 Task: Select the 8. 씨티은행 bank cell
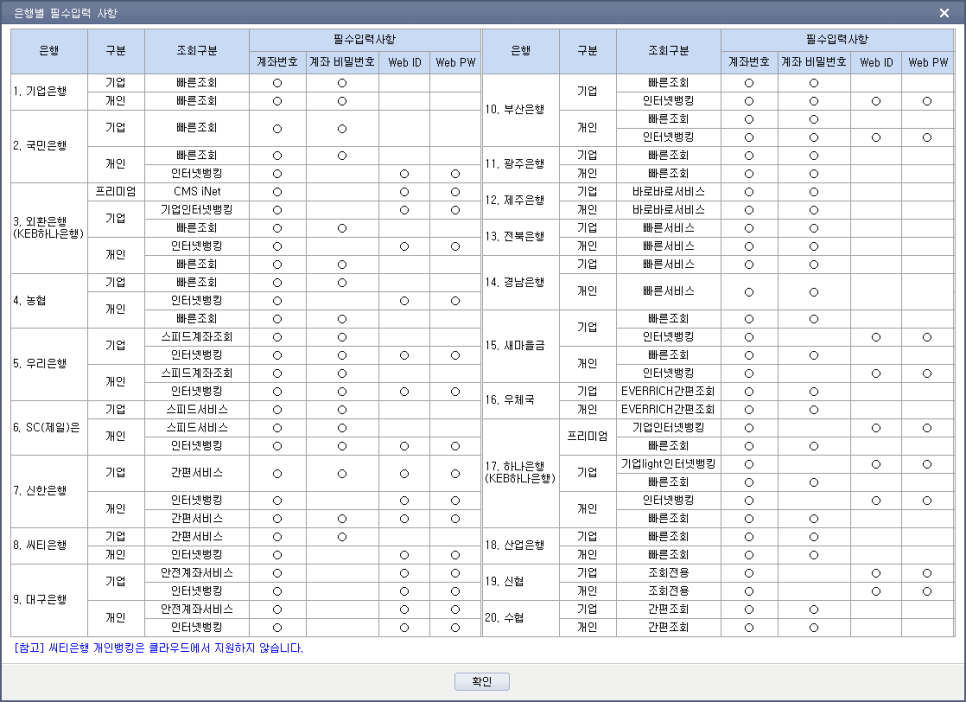pos(49,545)
